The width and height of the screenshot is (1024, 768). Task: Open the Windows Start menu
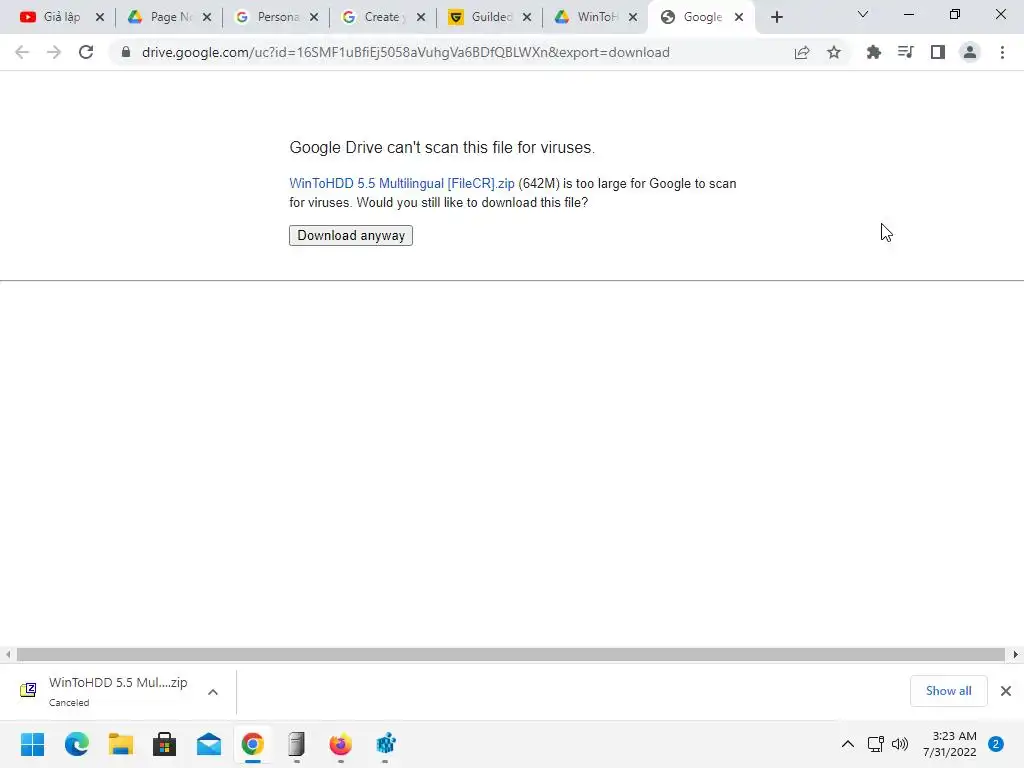click(33, 744)
